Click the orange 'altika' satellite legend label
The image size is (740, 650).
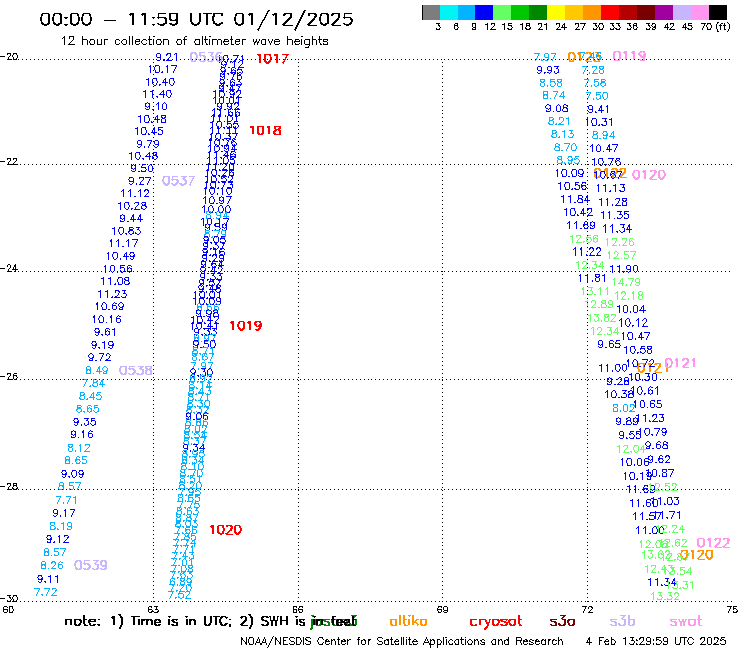[408, 621]
